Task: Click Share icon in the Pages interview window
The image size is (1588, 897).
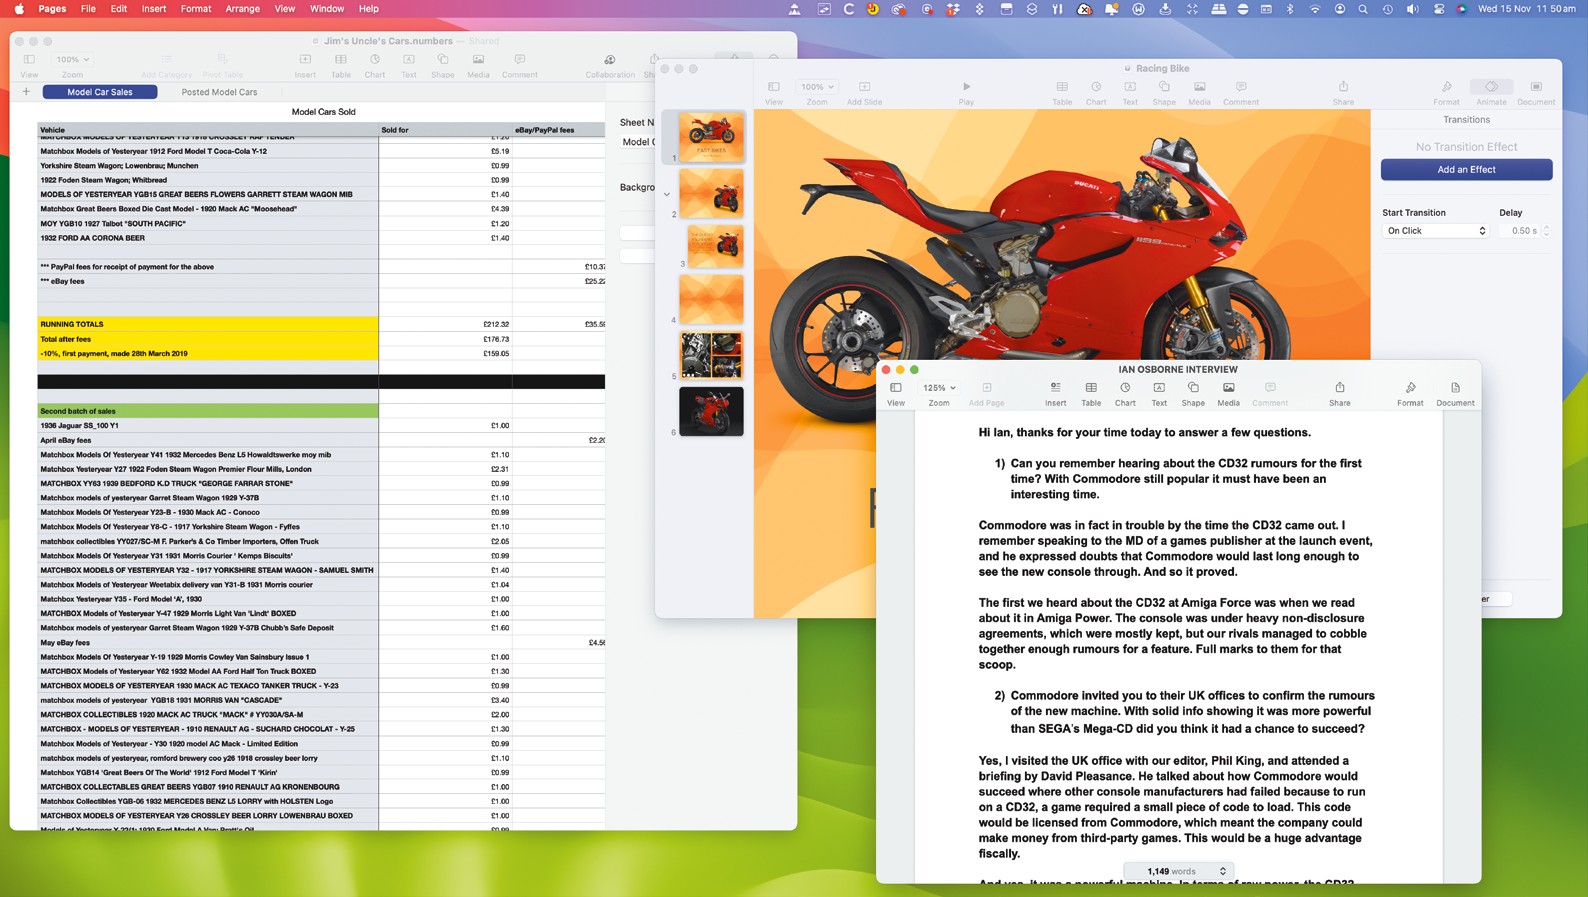Action: click(x=1340, y=393)
